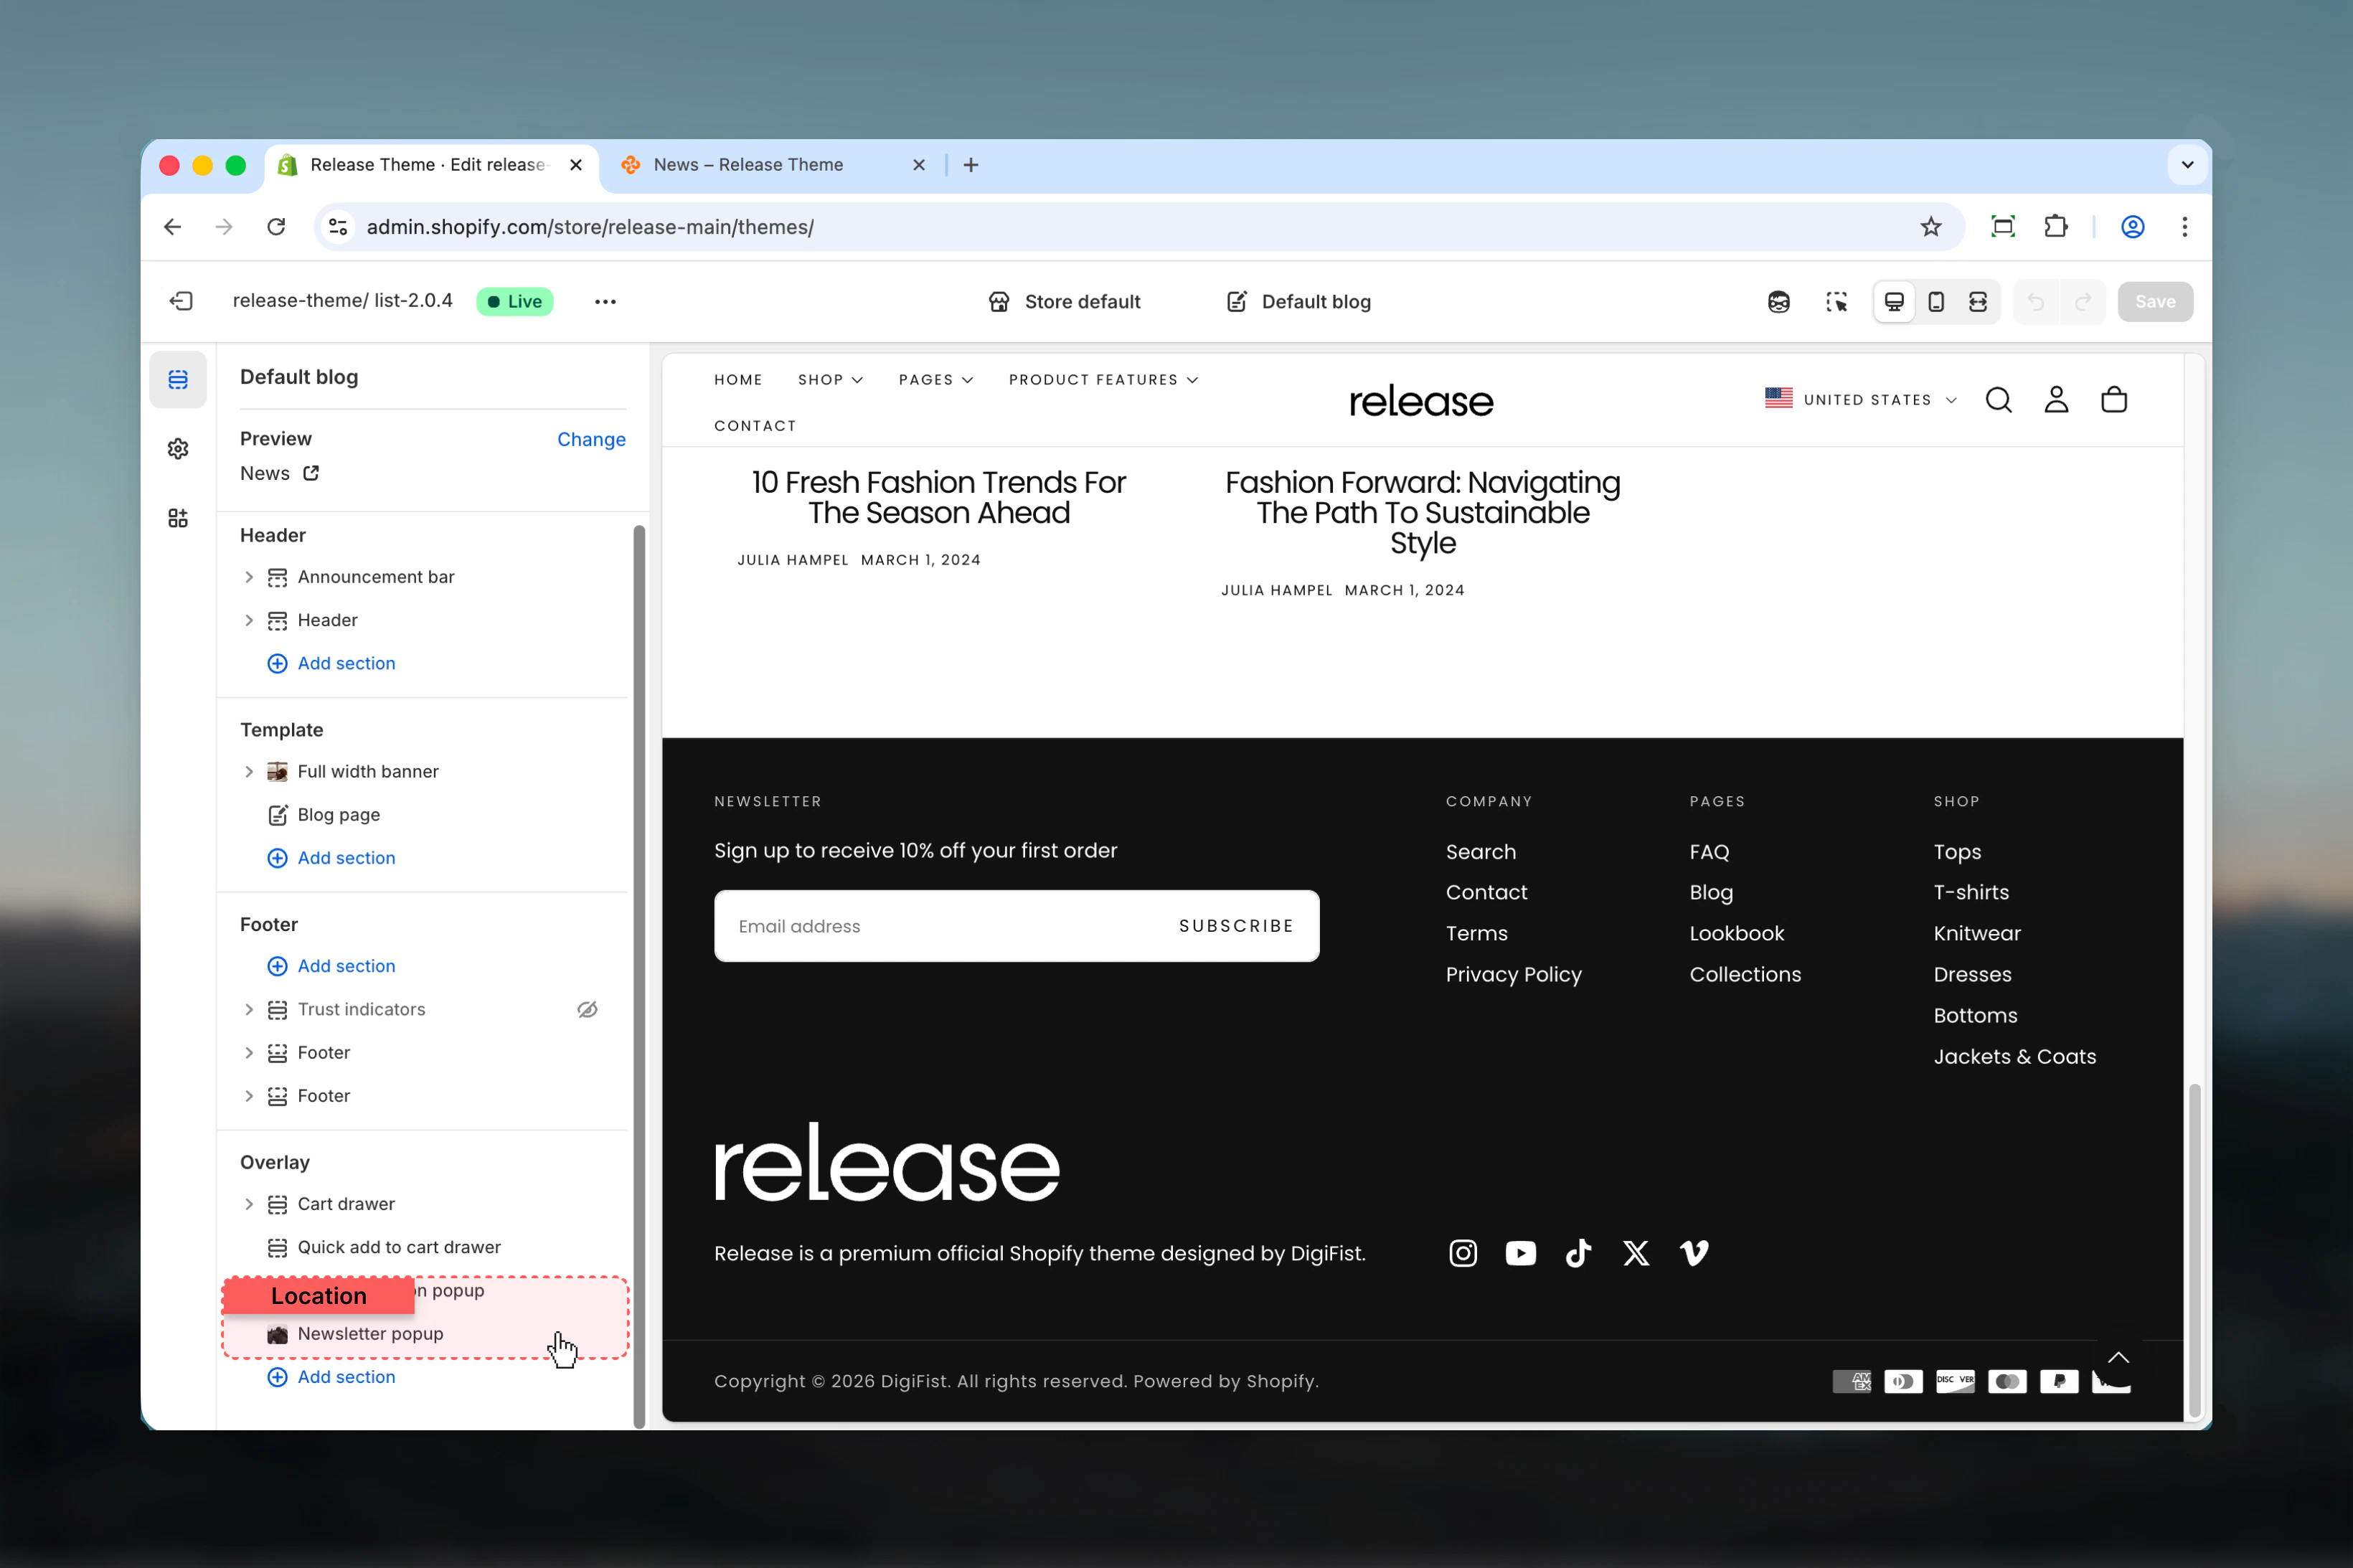Open the three-dot theme actions menu
Viewport: 2353px width, 1568px height.
tap(605, 301)
